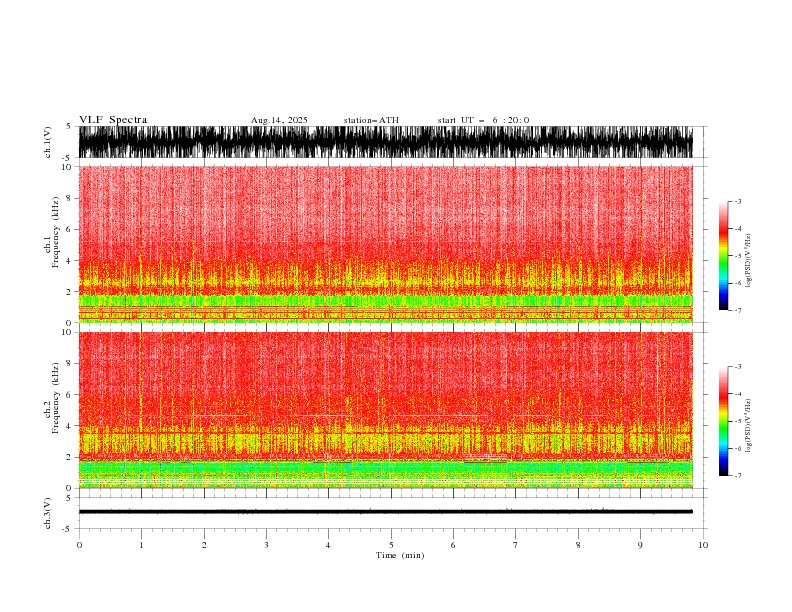The height and width of the screenshot is (612, 792).
Task: Click the 'VLF Spectra' title text
Action: [x=113, y=120]
